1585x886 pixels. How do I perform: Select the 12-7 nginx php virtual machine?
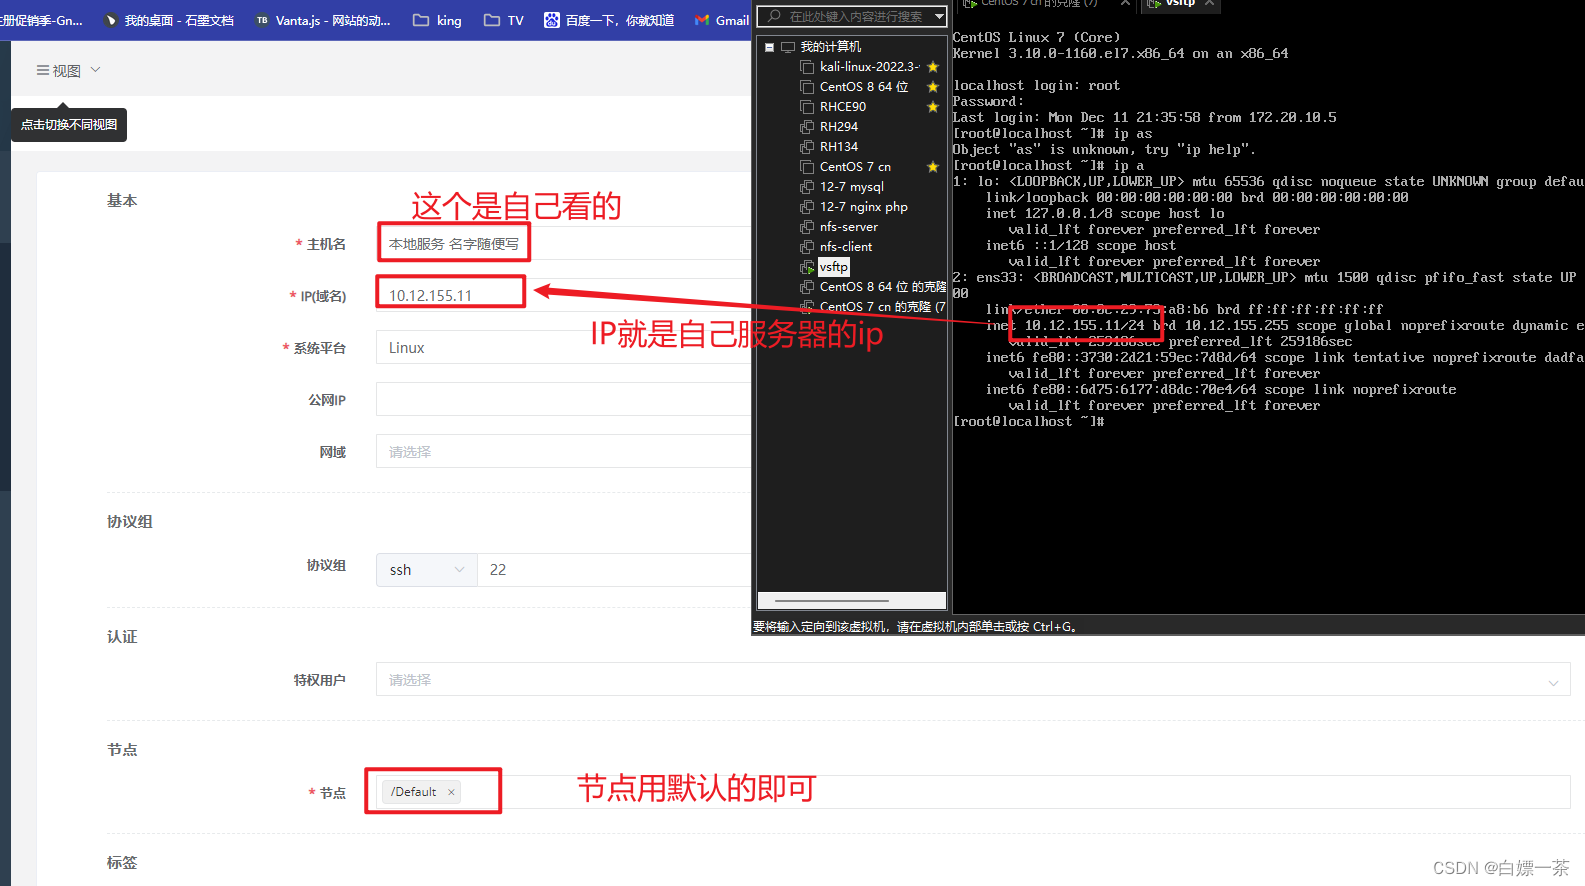pos(864,207)
